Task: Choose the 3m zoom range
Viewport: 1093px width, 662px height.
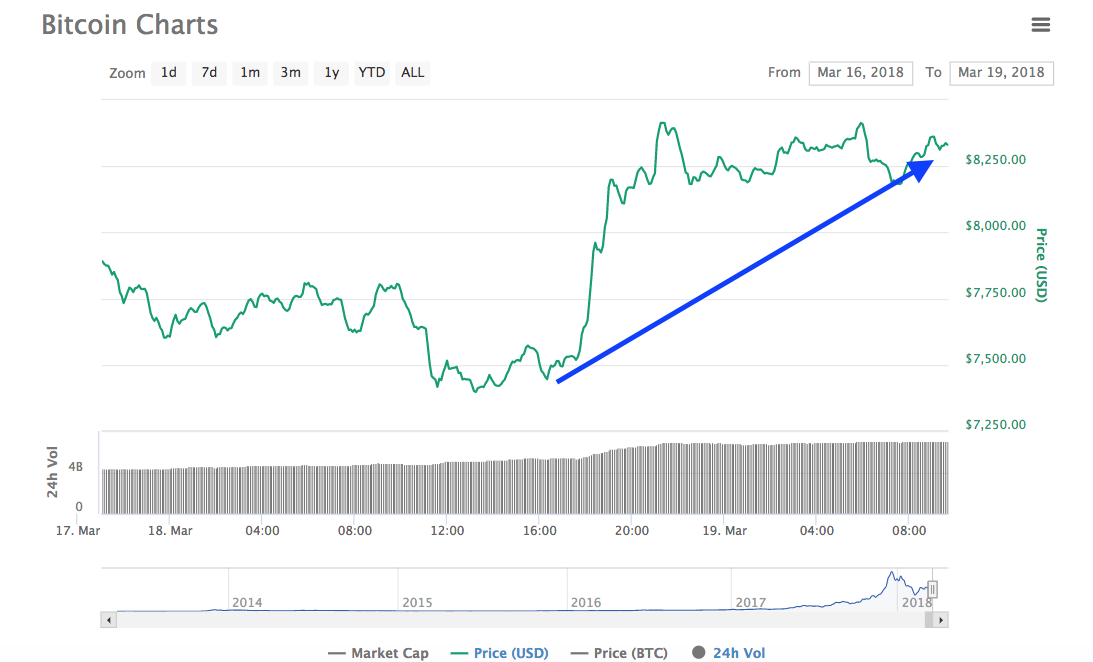Action: point(291,72)
